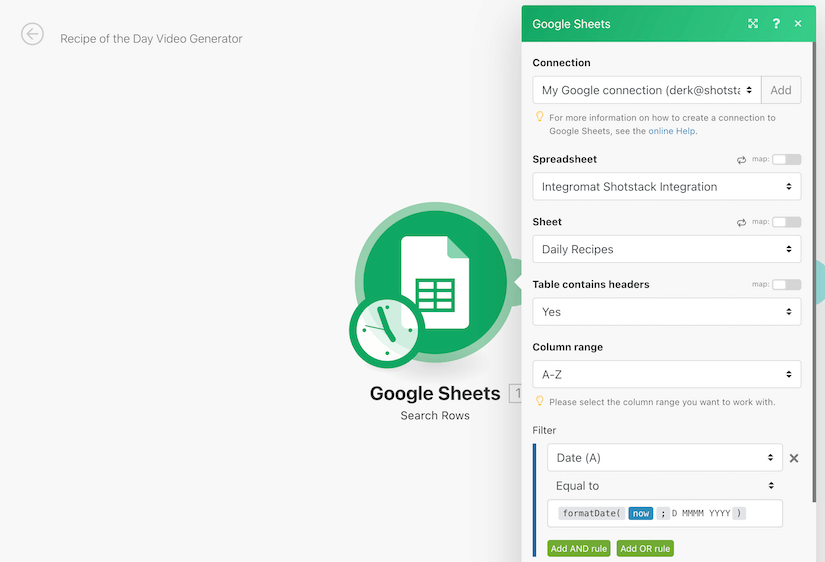Click the online Help link
Viewport: 825px width, 562px height.
(671, 131)
